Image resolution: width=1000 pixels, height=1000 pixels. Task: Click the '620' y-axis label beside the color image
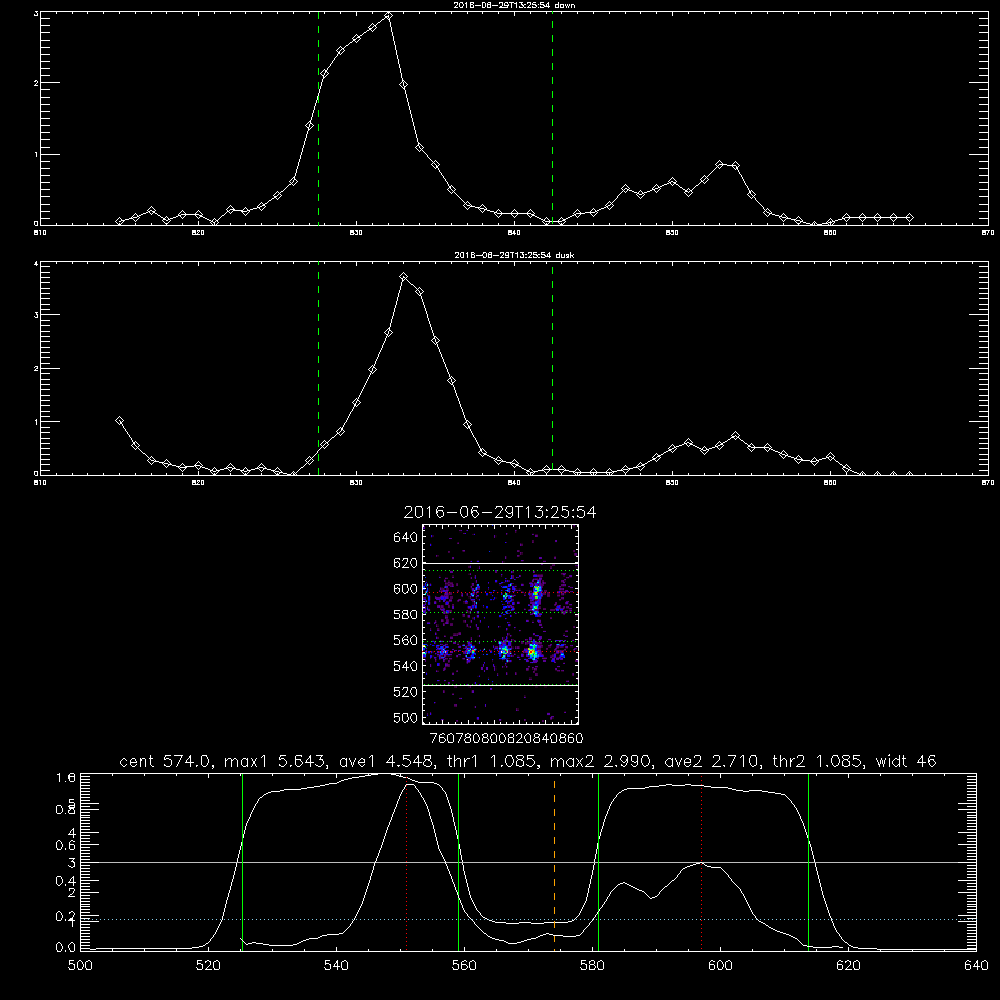pos(406,563)
